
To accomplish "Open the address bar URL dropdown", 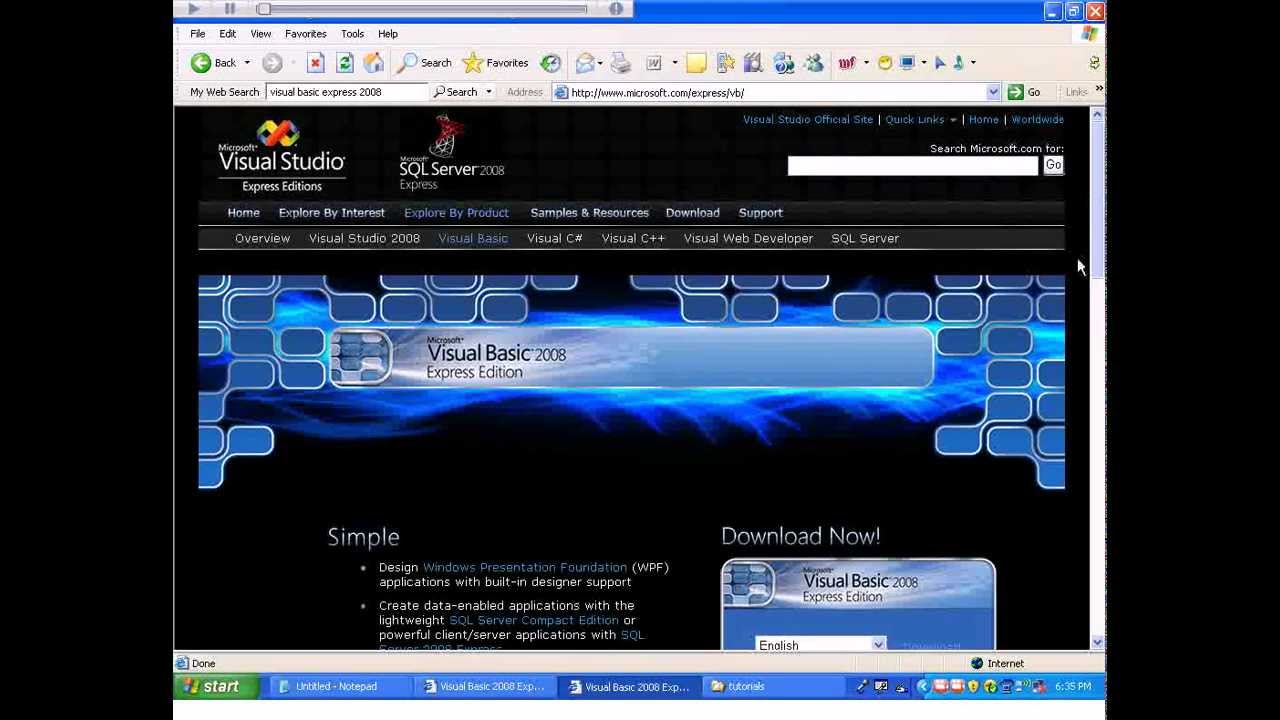I will pos(993,92).
